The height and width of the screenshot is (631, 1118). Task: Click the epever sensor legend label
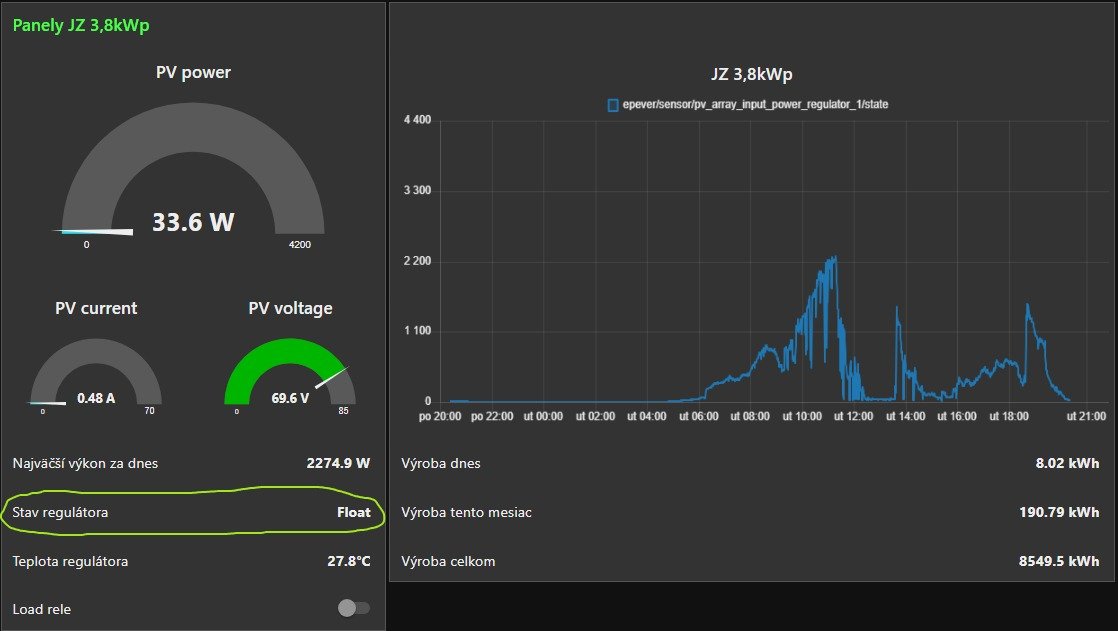755,104
